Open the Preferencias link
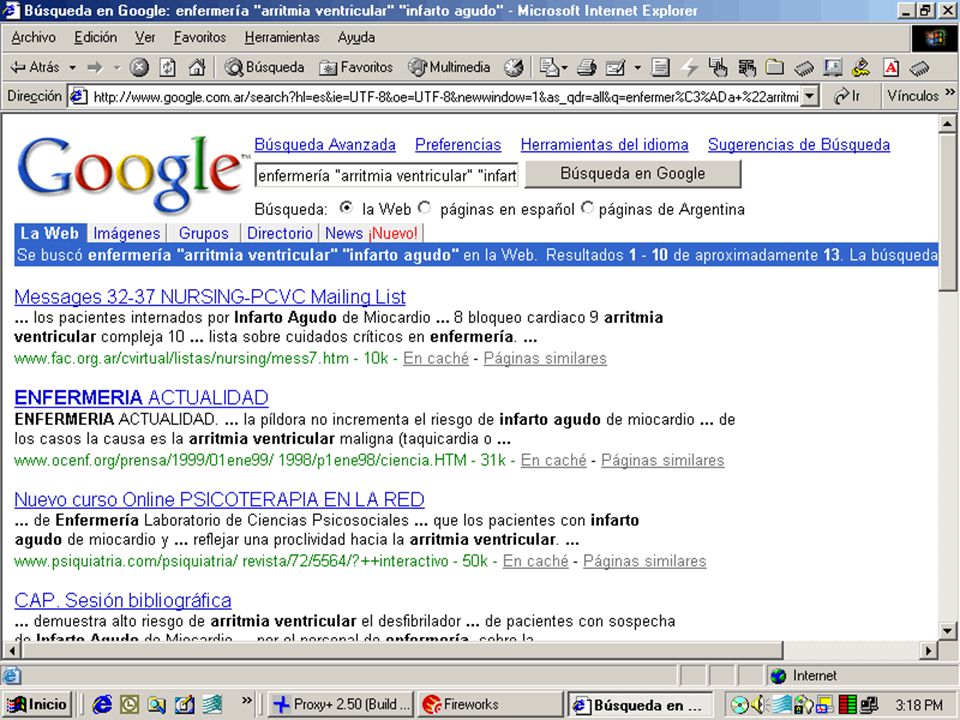Viewport: 960px width, 720px height. 458,145
